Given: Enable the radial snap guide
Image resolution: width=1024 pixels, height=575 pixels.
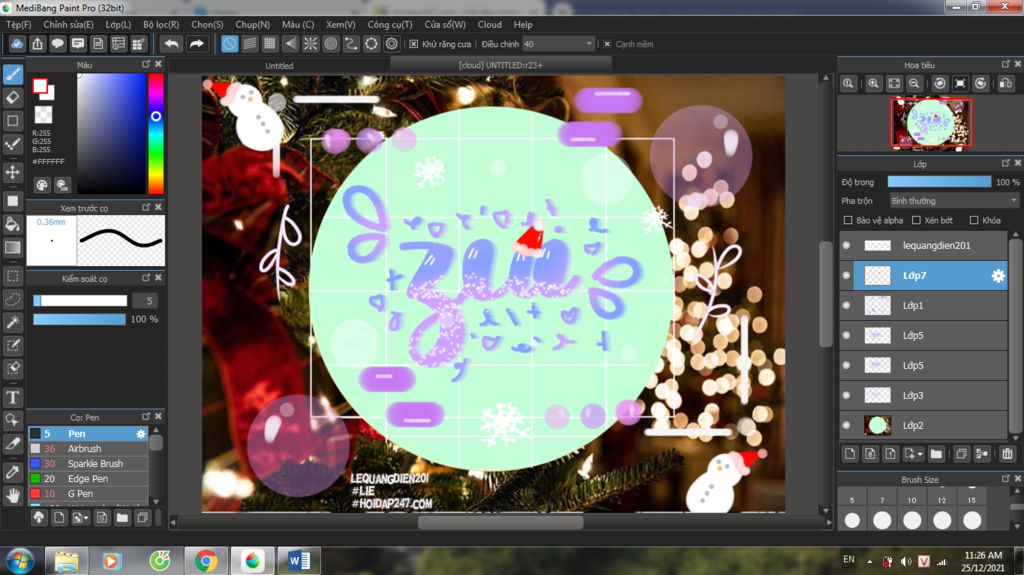Looking at the screenshot, I should coord(310,44).
